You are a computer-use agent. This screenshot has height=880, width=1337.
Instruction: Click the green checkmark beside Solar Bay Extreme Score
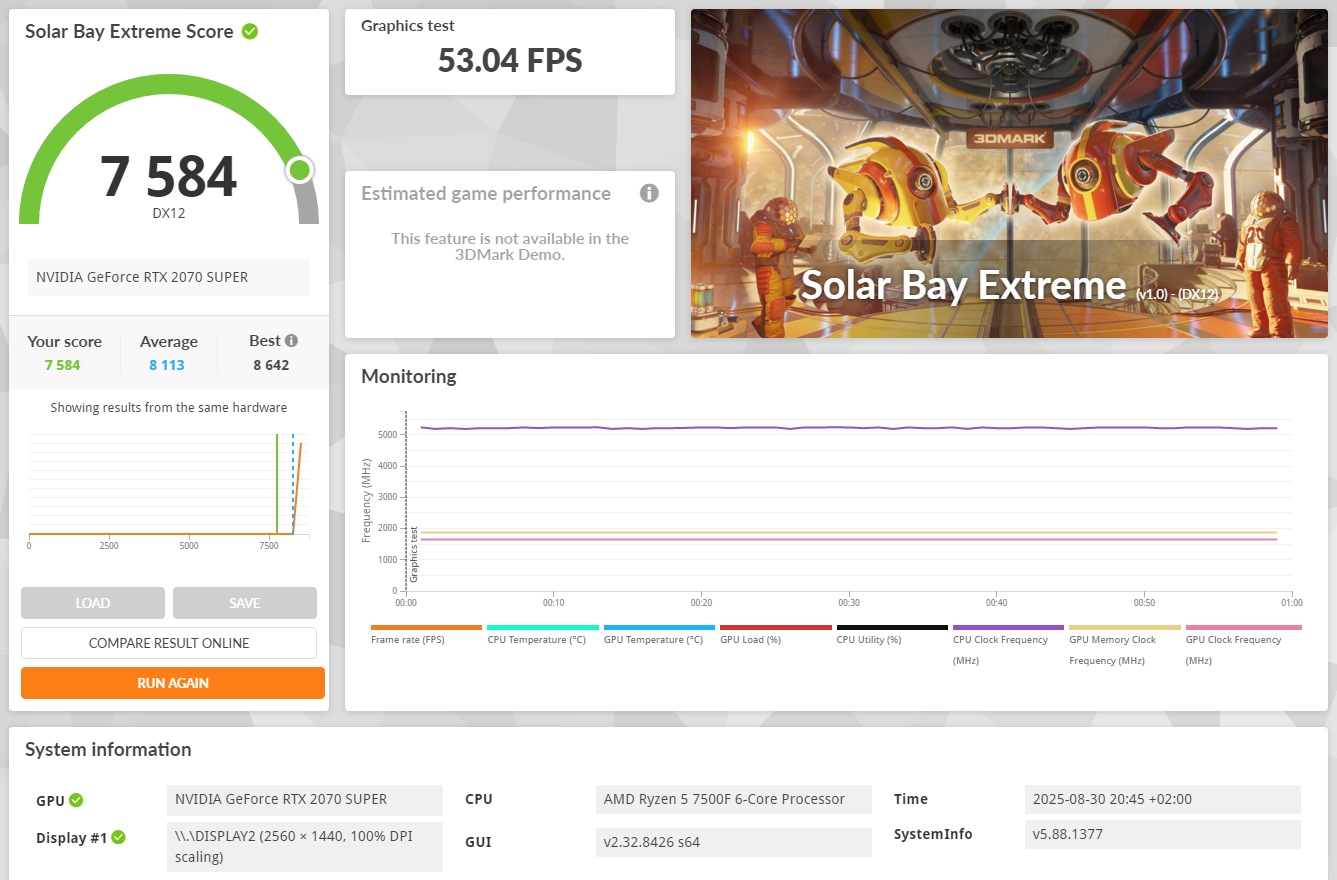tap(250, 32)
